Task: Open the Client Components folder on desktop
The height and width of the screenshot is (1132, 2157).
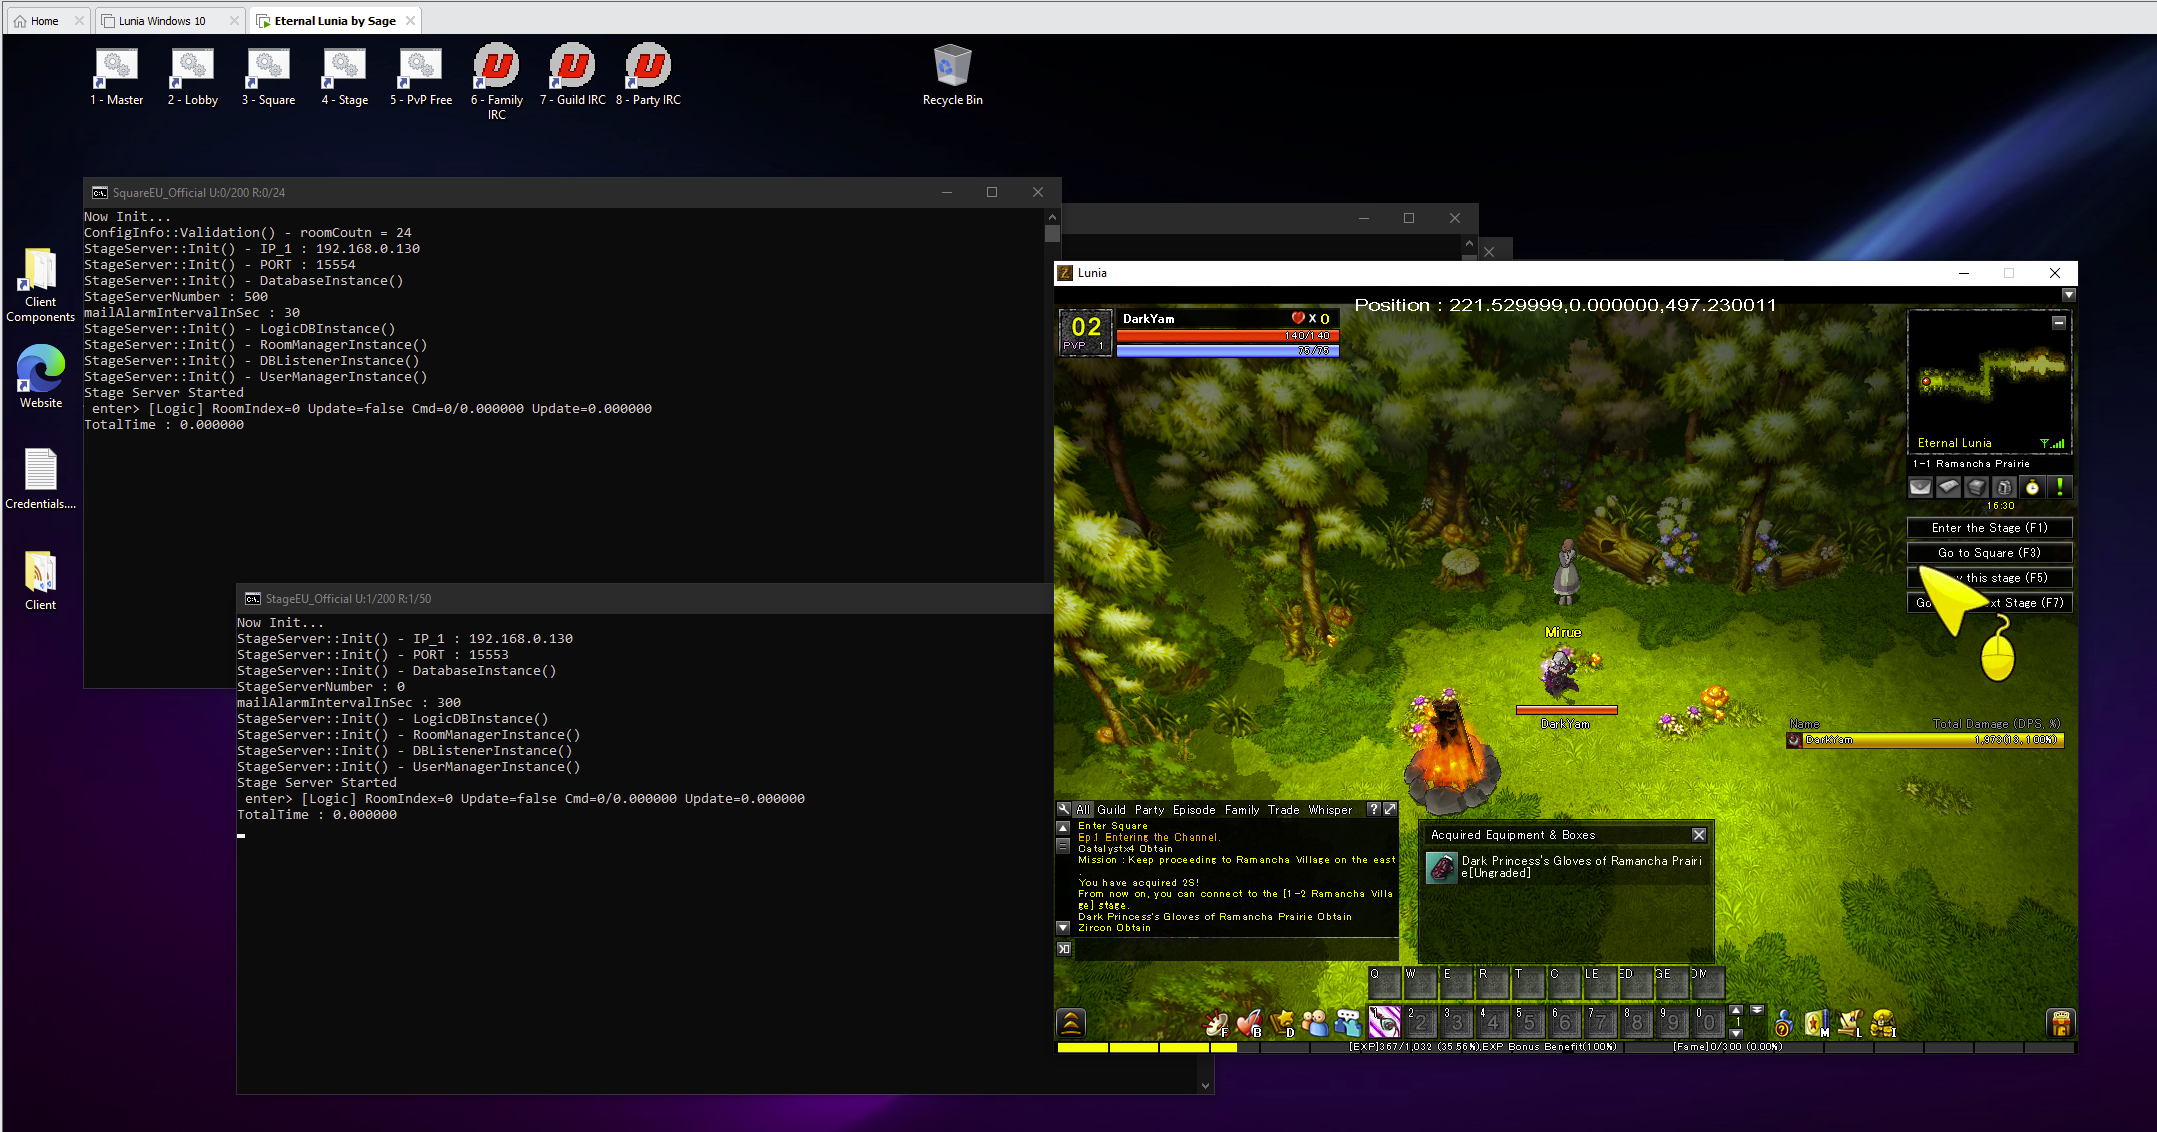Action: click(x=41, y=285)
